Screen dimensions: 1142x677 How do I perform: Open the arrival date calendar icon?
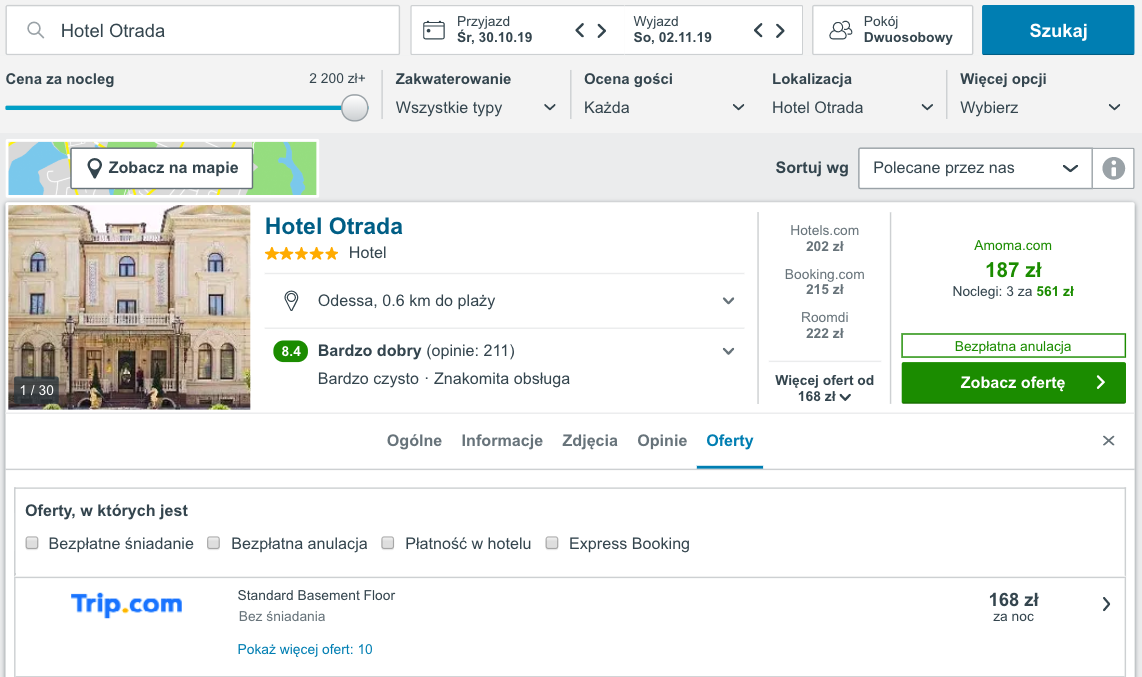(433, 30)
